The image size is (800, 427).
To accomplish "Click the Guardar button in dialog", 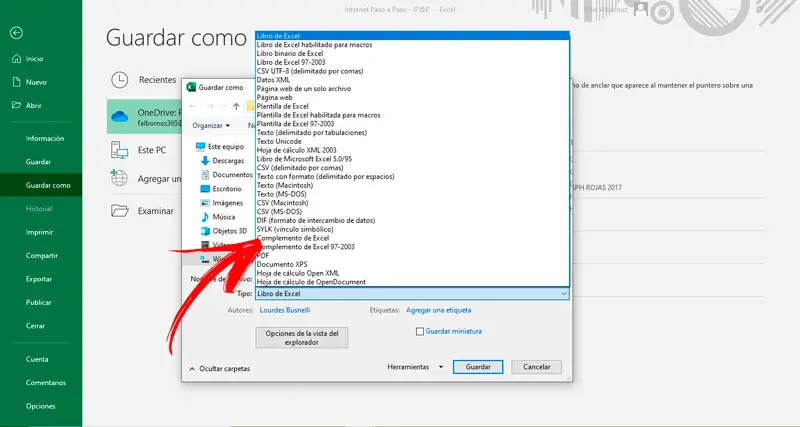I will click(478, 367).
